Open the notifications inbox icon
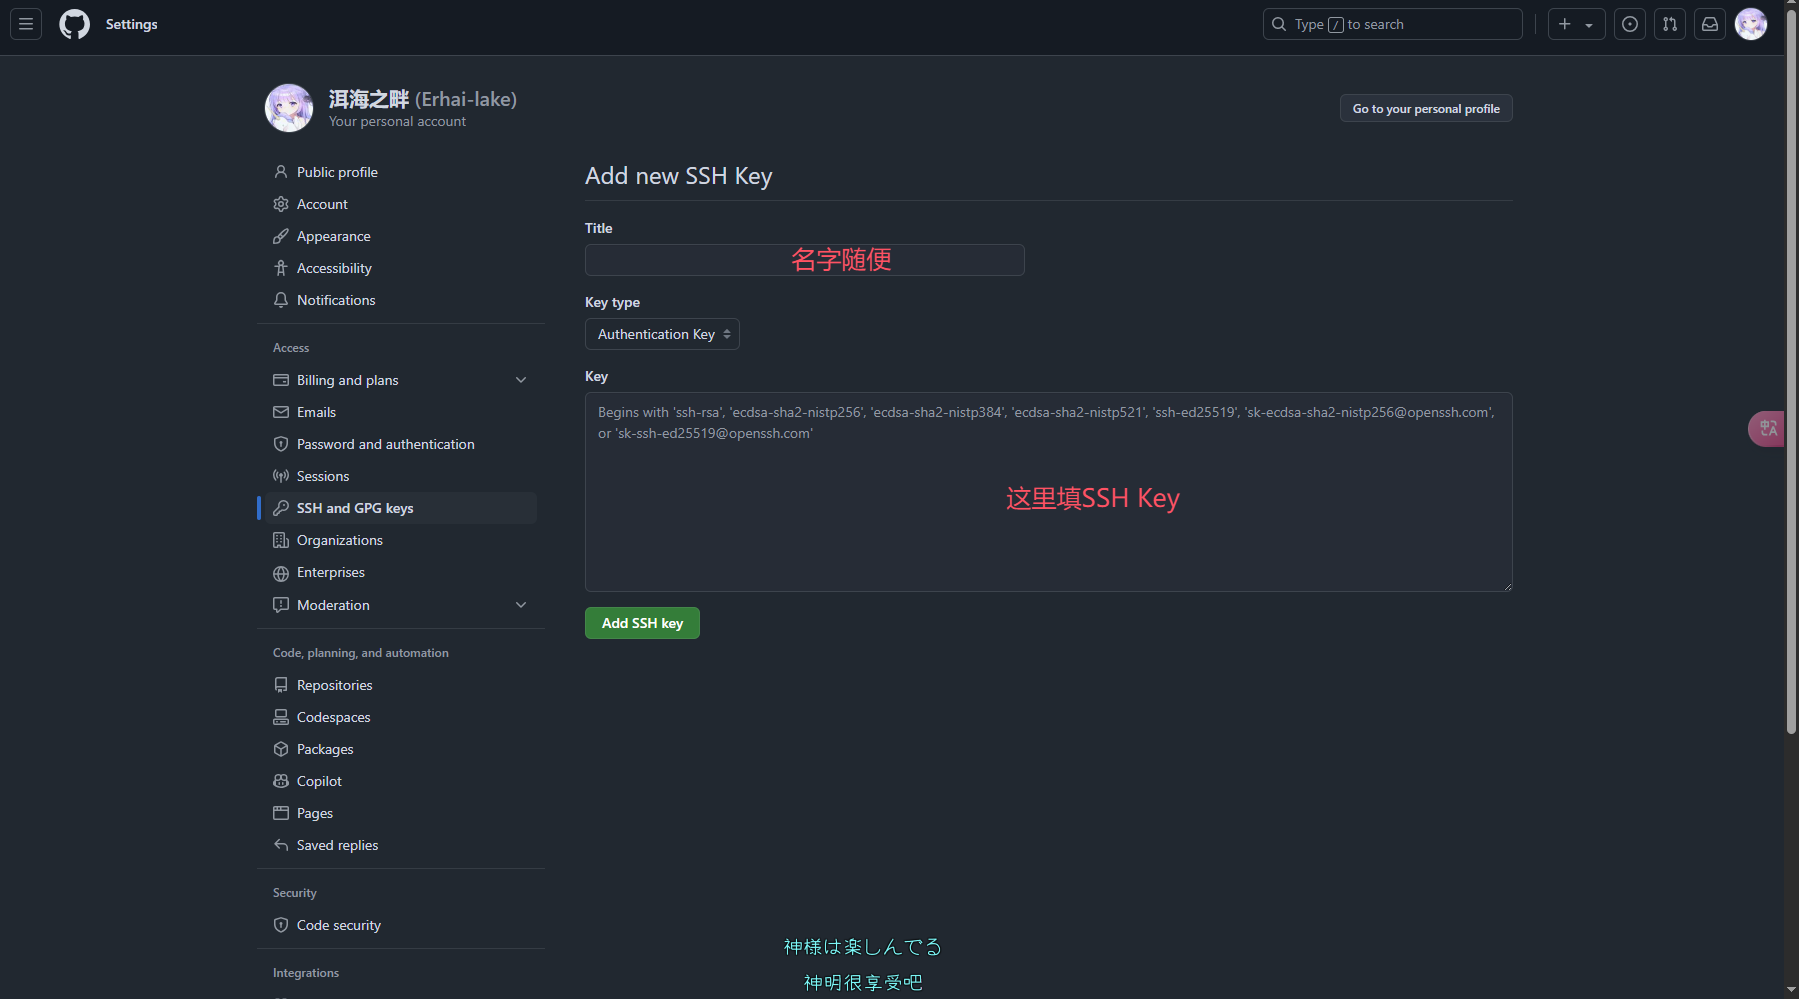This screenshot has height=999, width=1799. [1710, 24]
